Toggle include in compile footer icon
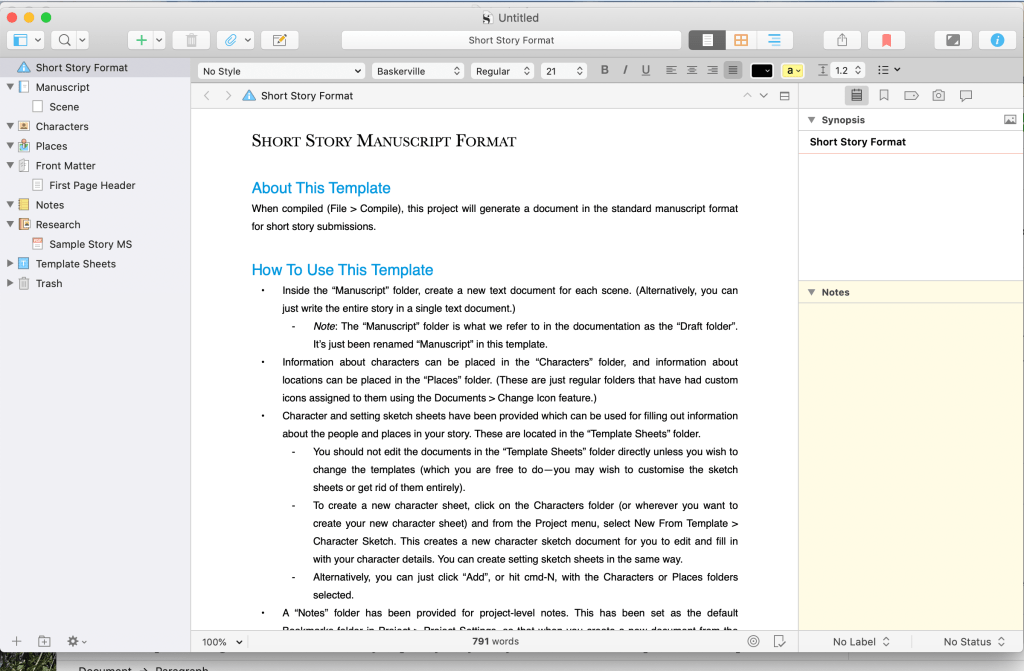Image resolution: width=1024 pixels, height=671 pixels. 779,642
